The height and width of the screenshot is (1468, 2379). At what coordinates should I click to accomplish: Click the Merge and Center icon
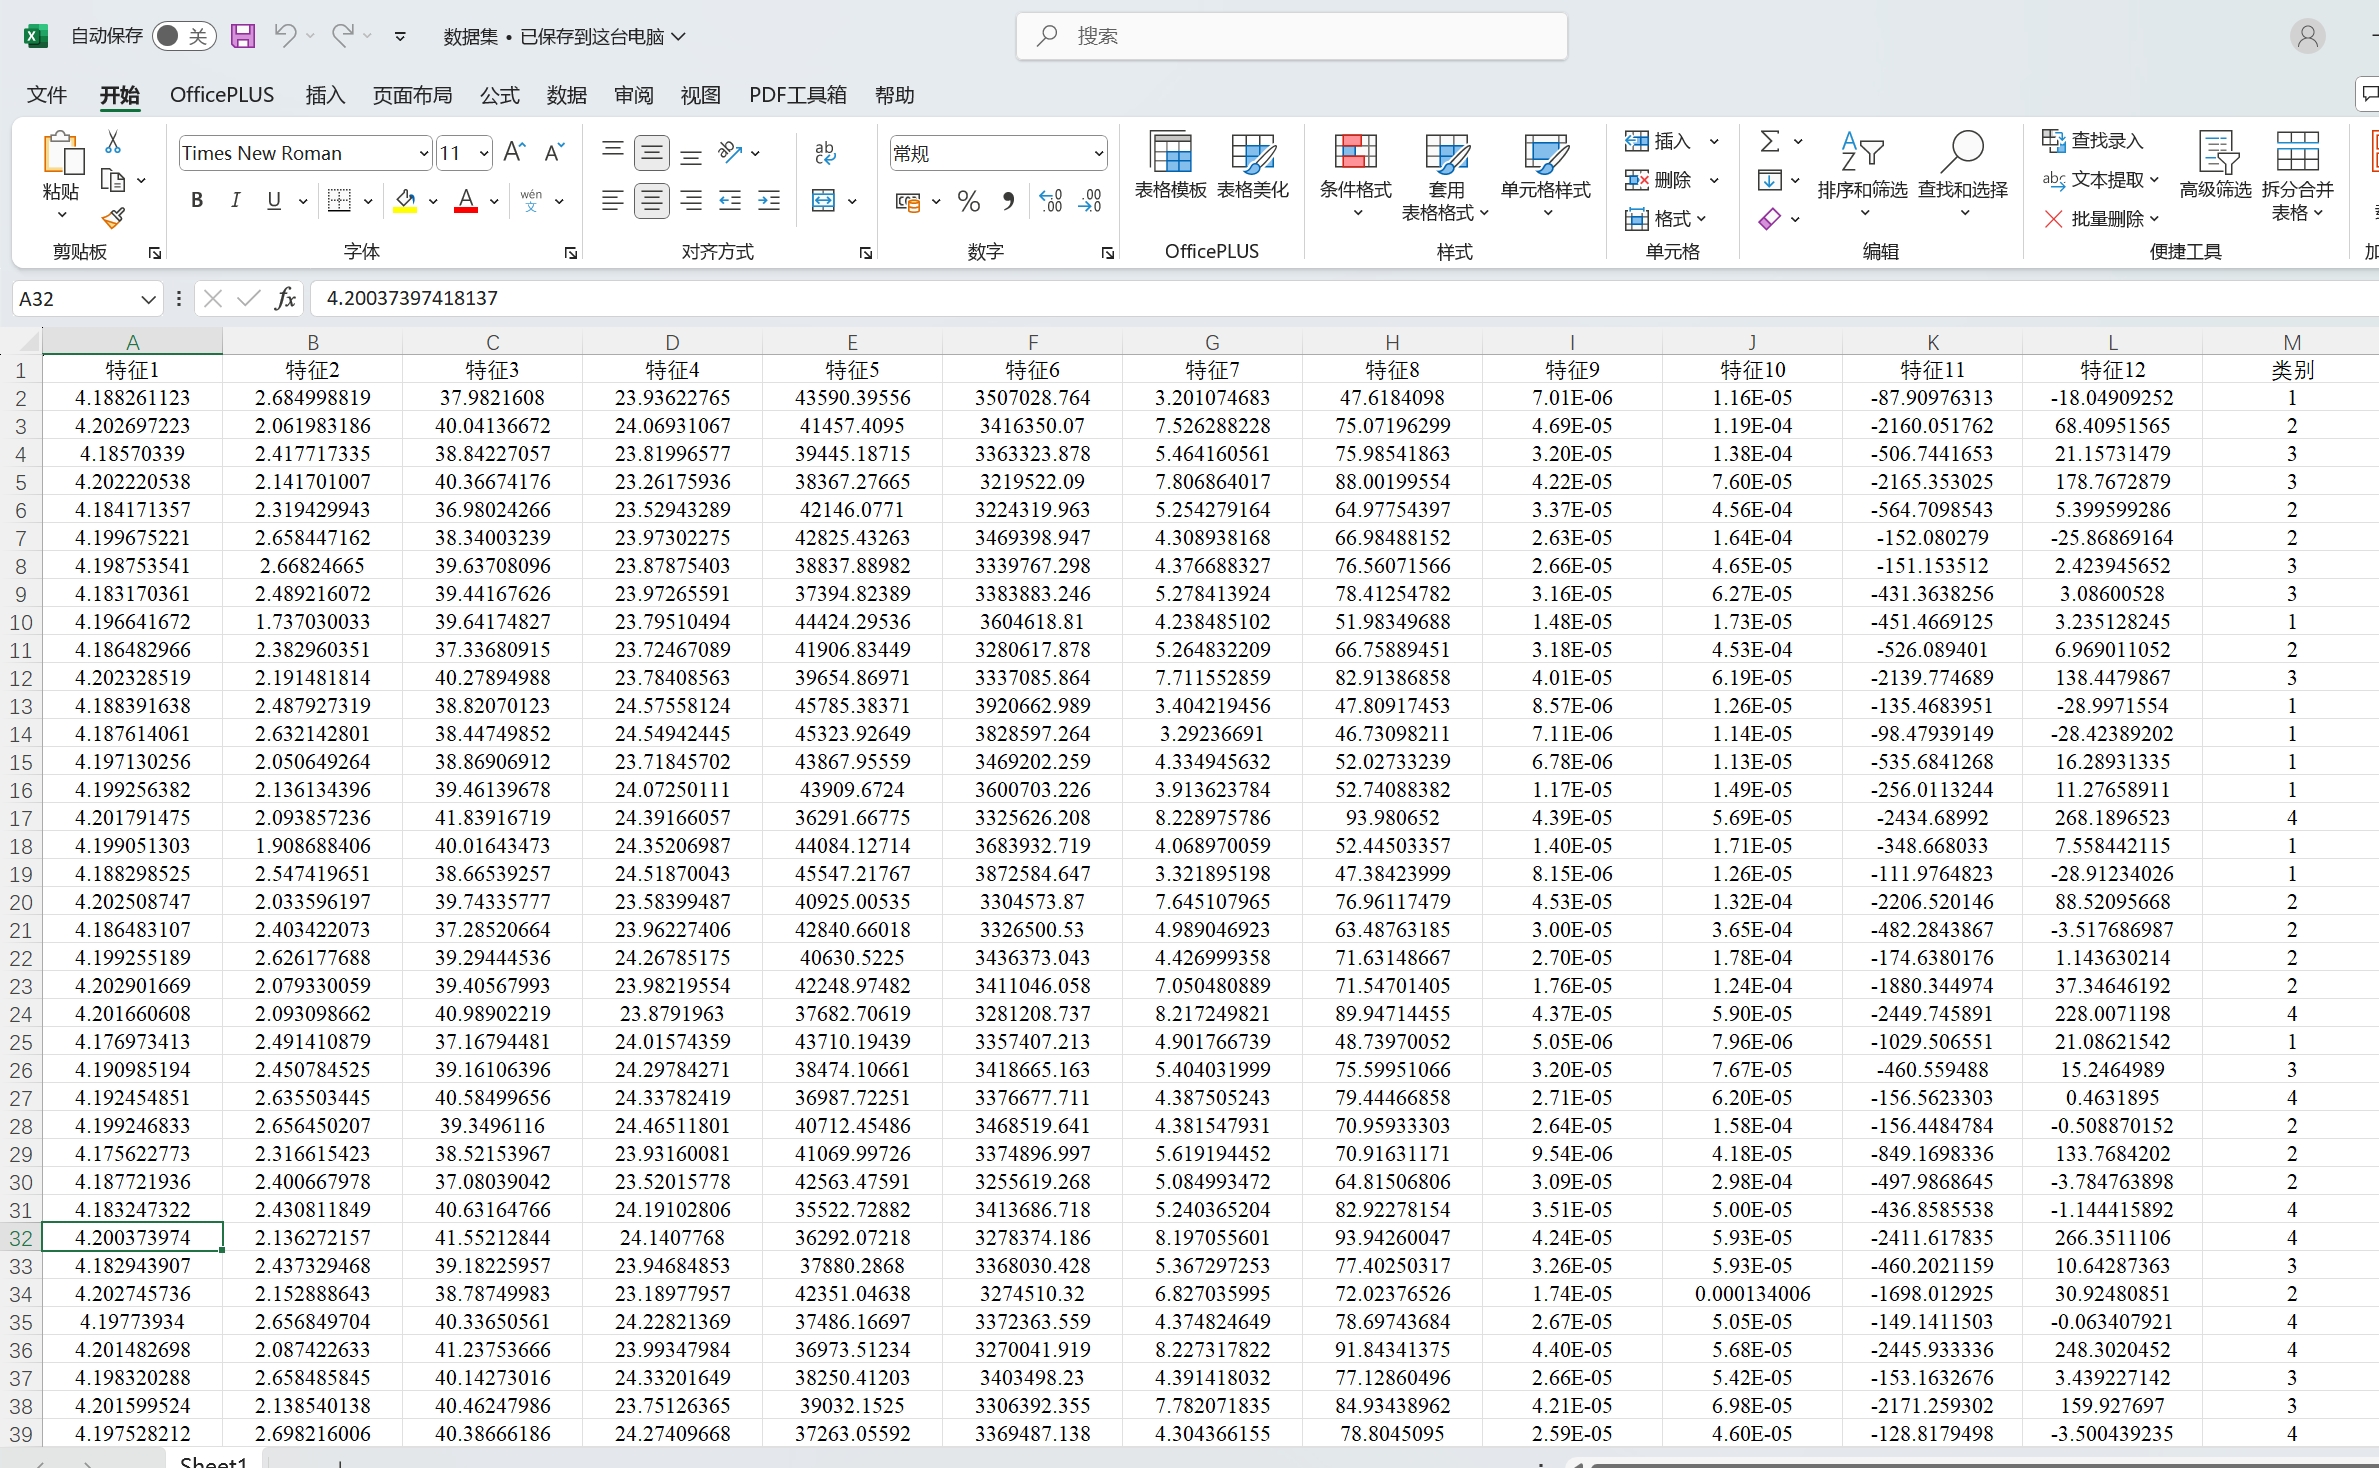point(823,201)
